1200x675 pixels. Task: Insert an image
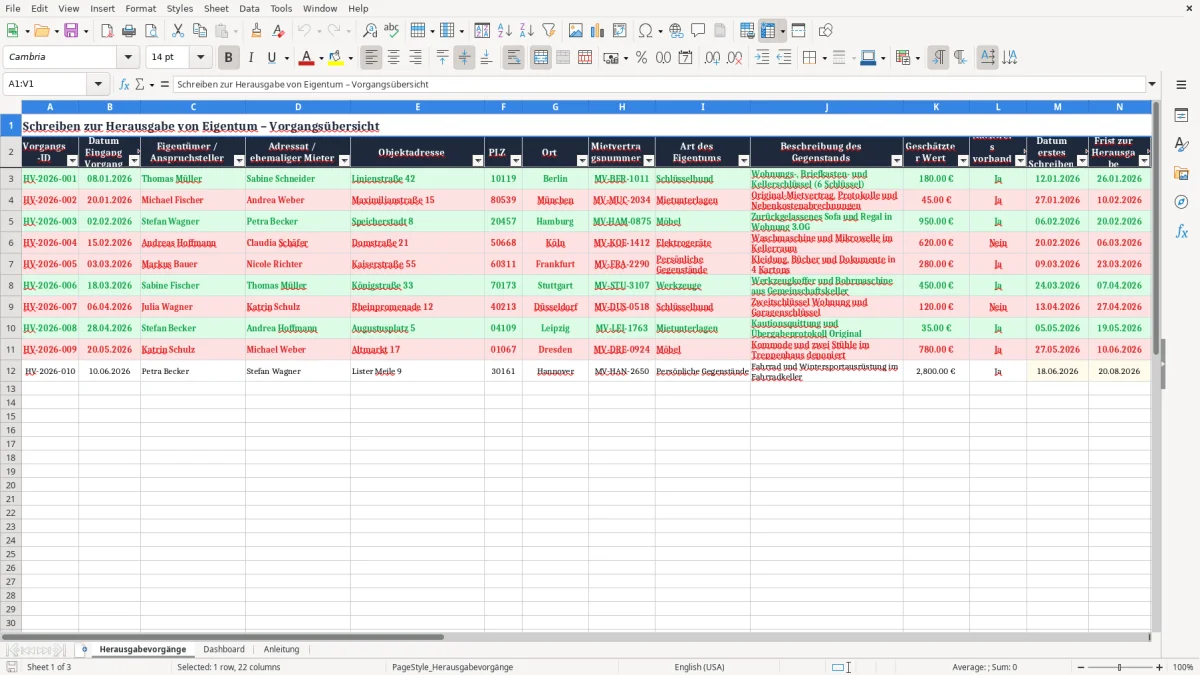(x=576, y=31)
